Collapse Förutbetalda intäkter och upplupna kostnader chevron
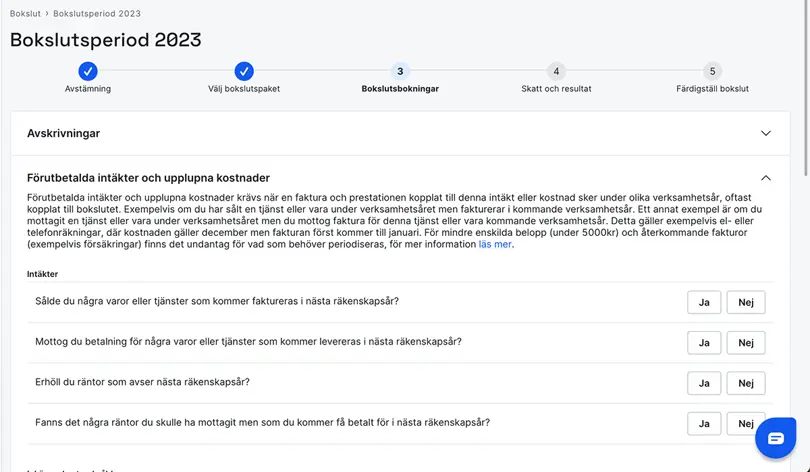Screen dimensions: 810x472 [766, 178]
